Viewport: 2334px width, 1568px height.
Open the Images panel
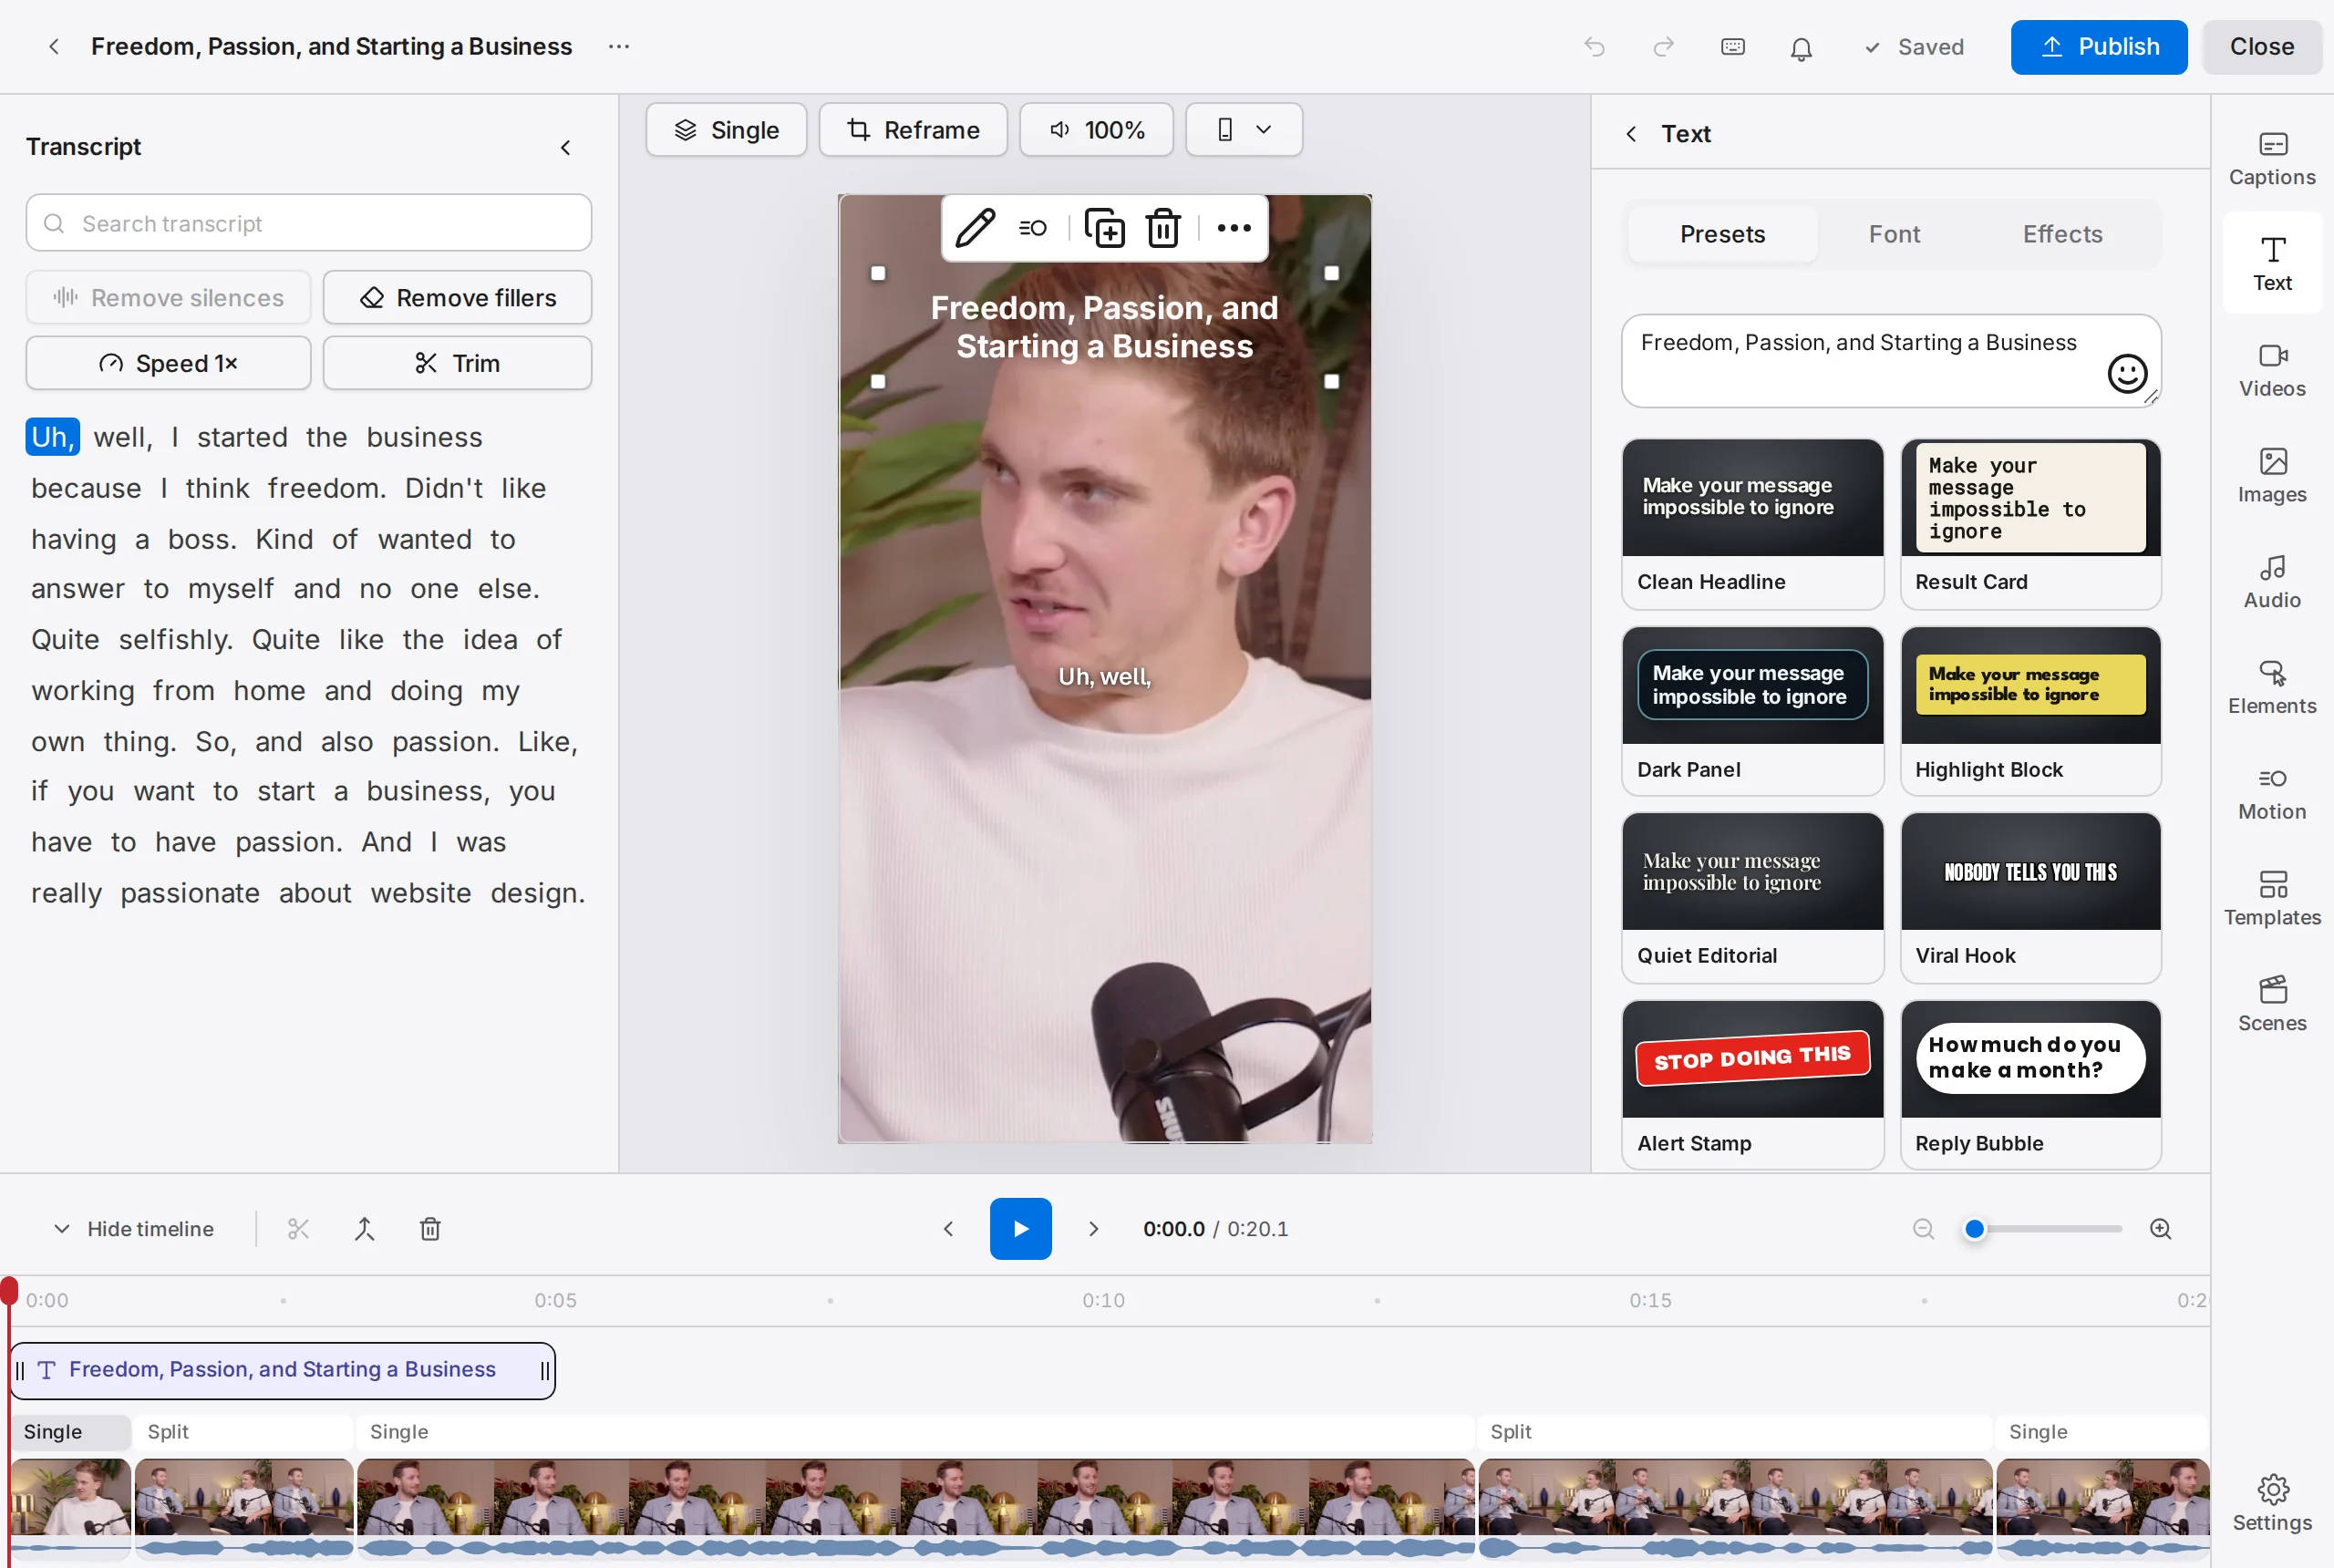point(2271,477)
